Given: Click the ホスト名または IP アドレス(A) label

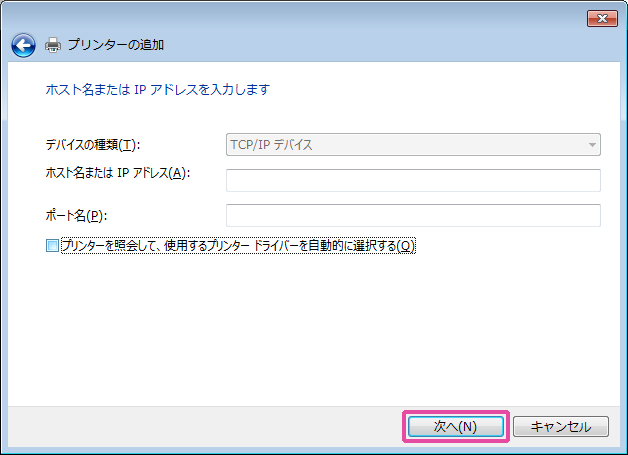Looking at the screenshot, I should click(118, 172).
